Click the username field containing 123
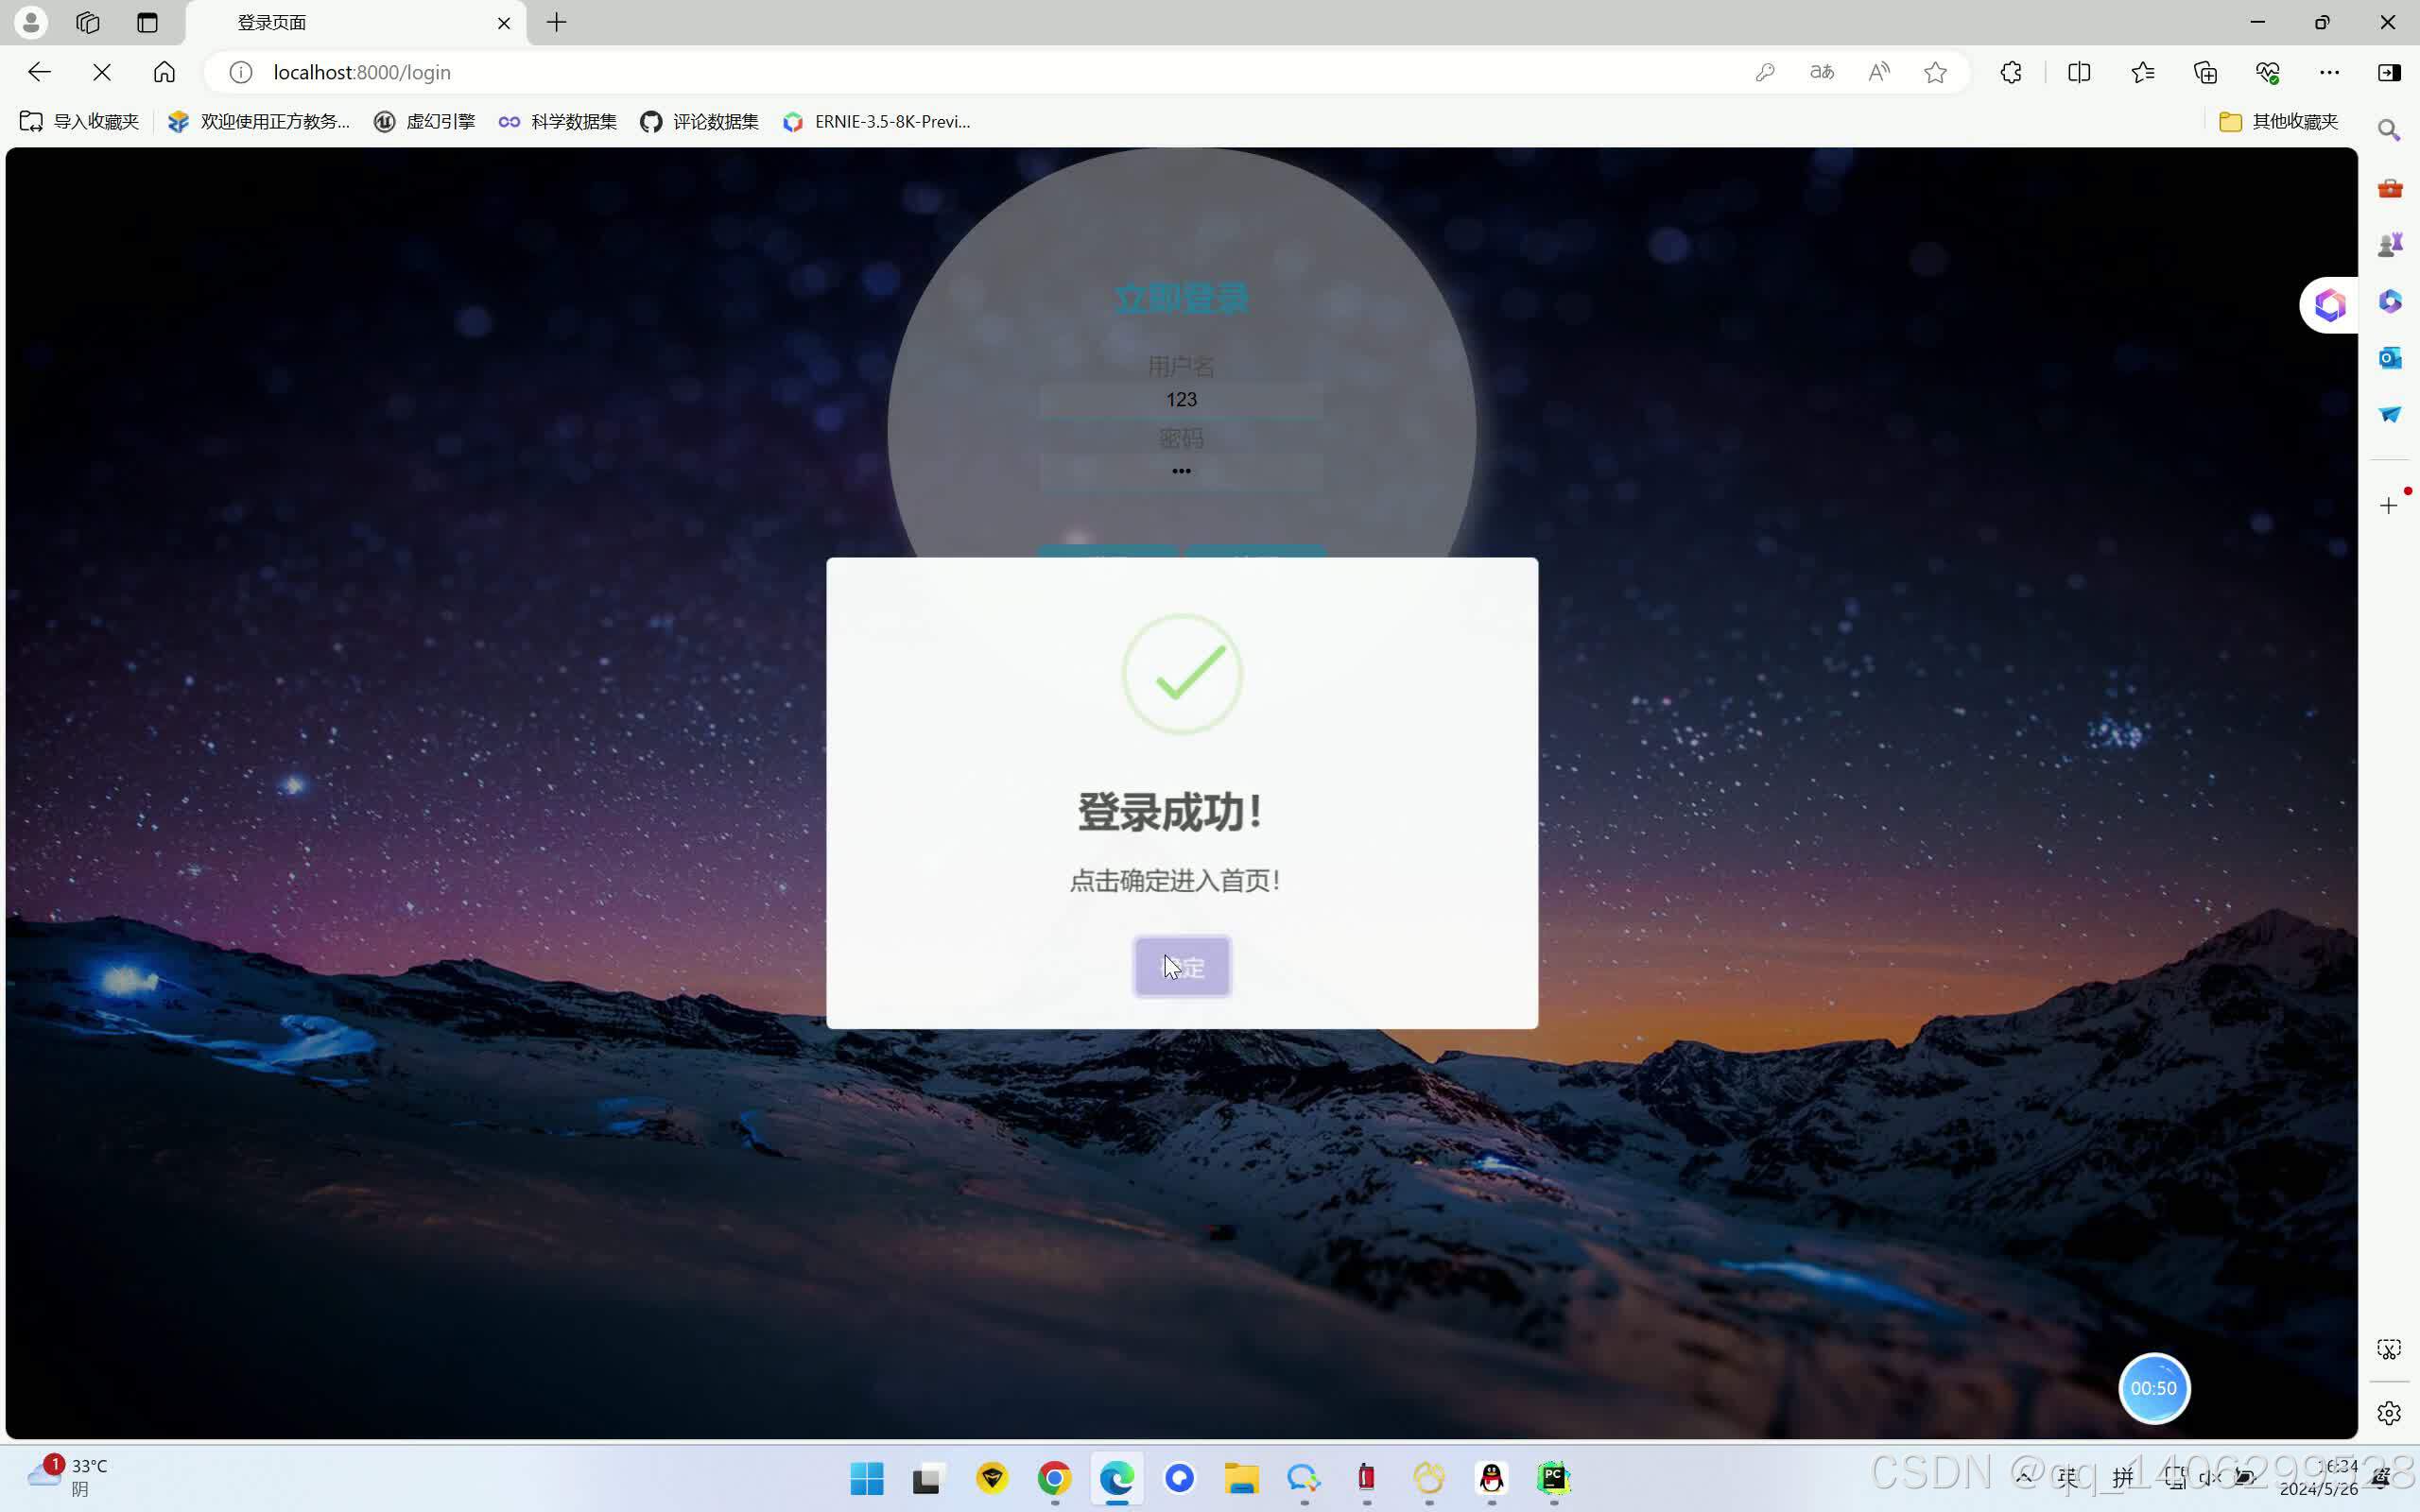 [1181, 400]
